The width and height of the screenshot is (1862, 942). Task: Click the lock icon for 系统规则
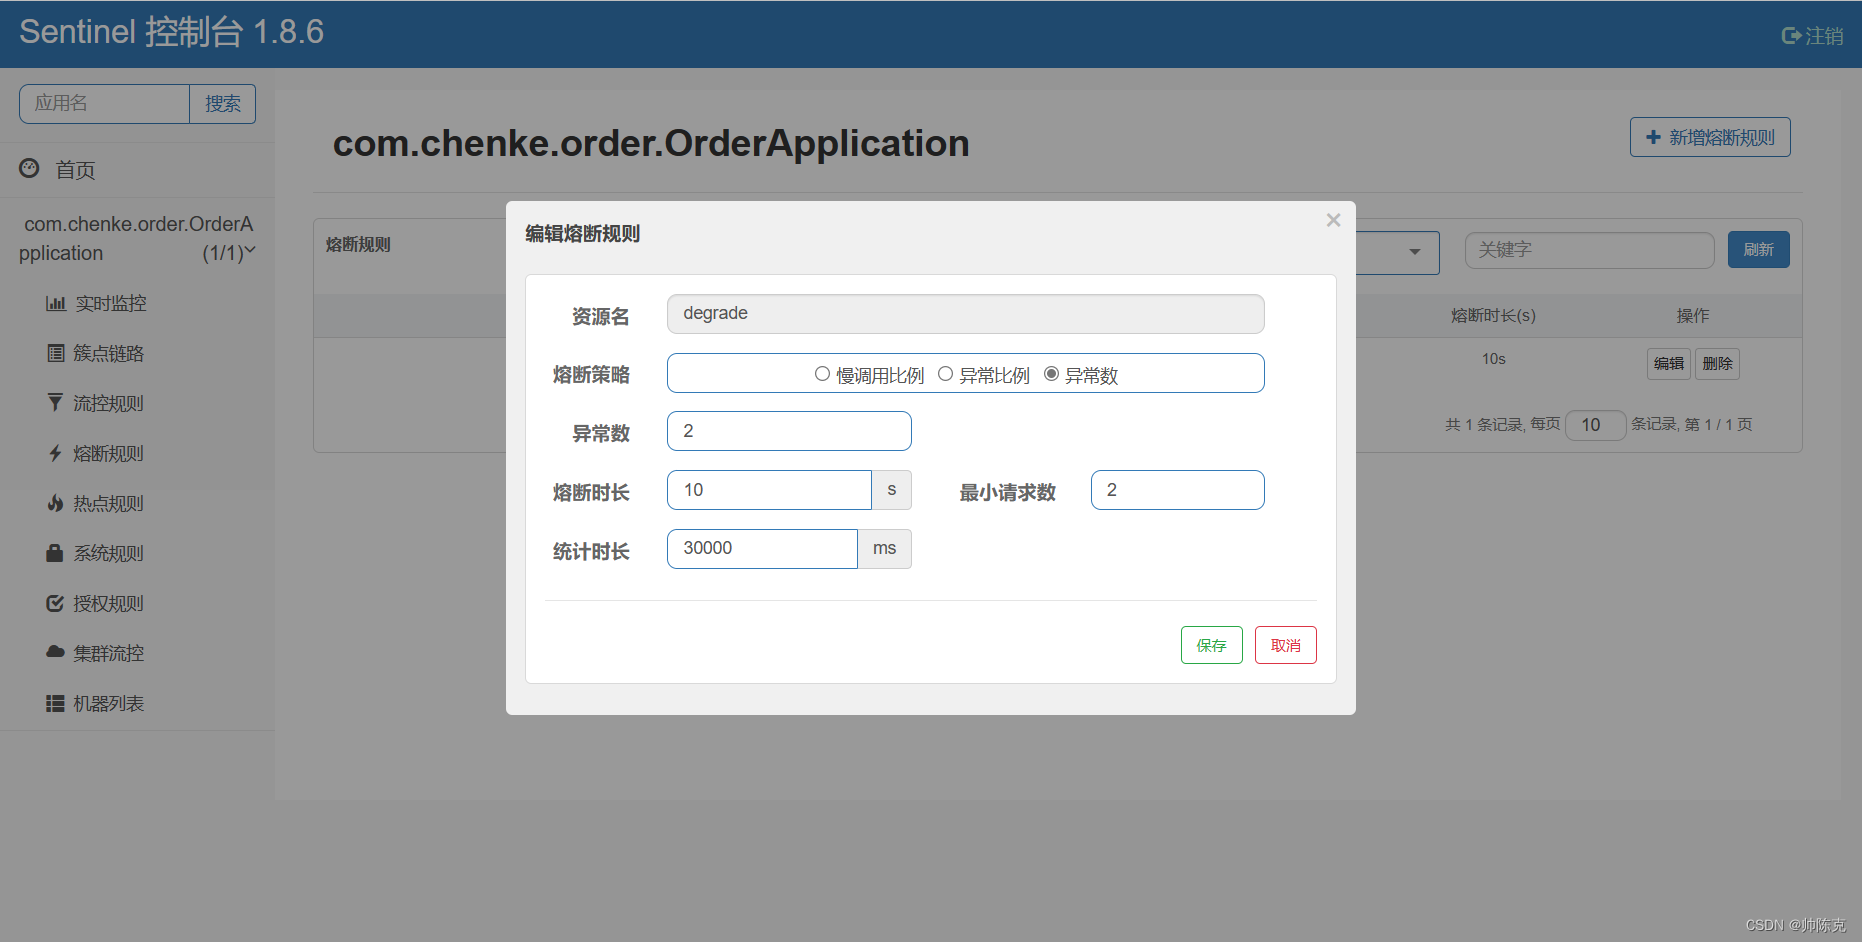coord(55,552)
